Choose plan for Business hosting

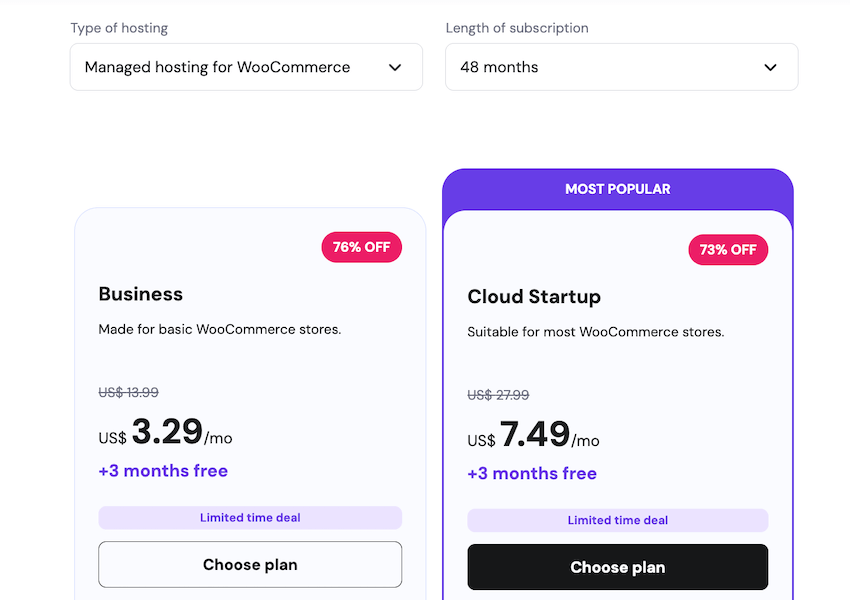coord(250,565)
